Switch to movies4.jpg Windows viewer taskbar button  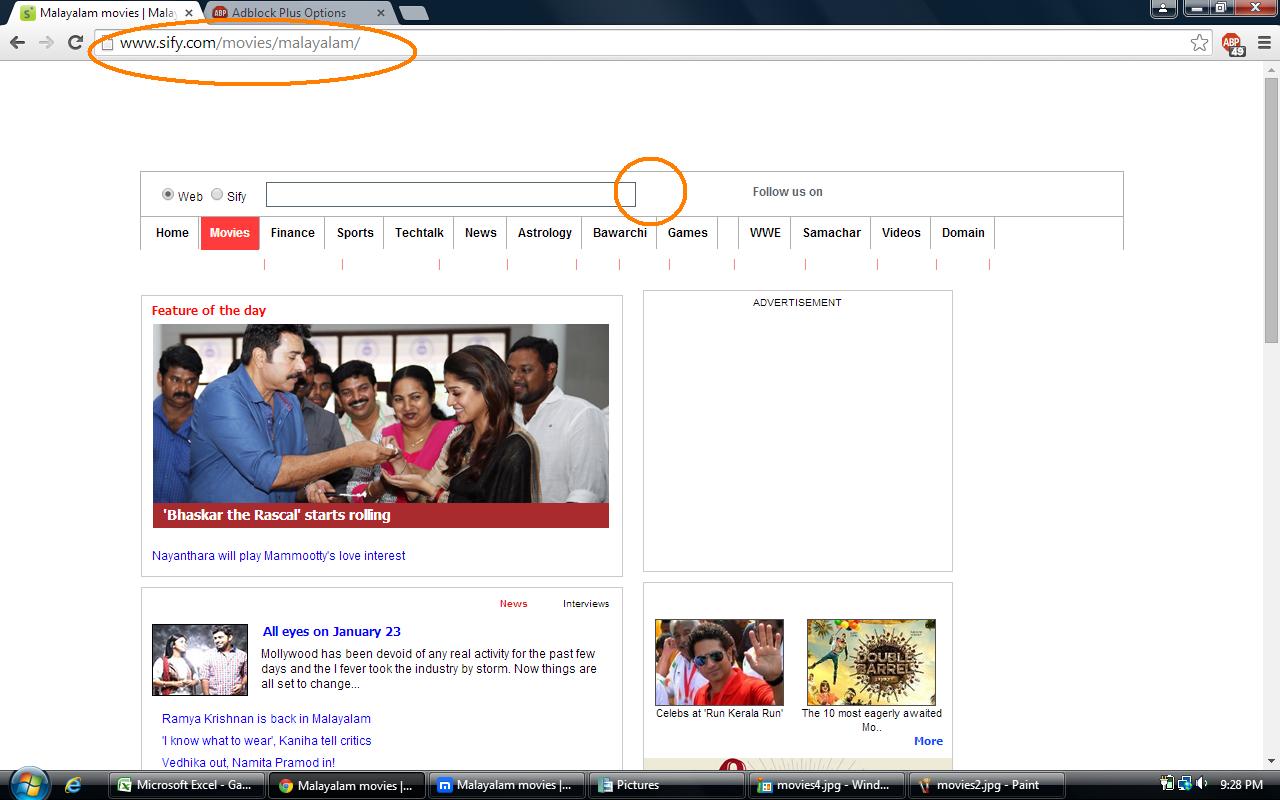click(x=827, y=785)
